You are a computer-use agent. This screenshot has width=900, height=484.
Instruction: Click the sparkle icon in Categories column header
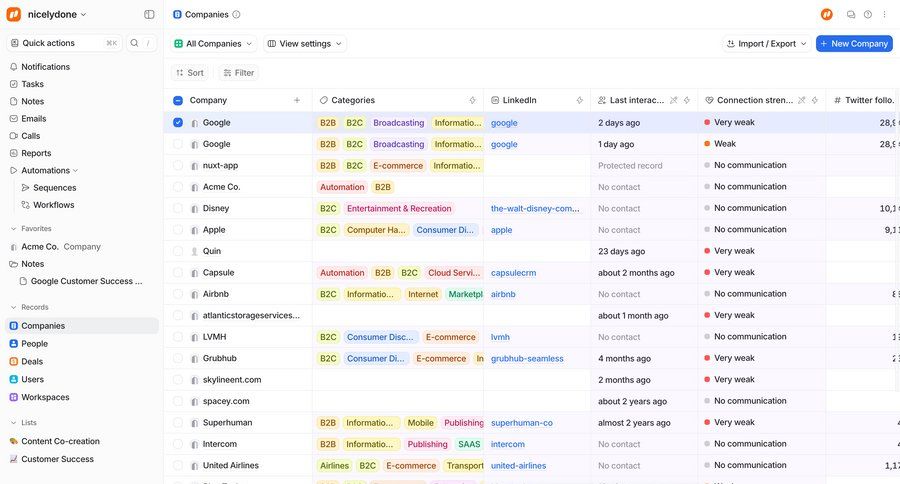pos(472,100)
